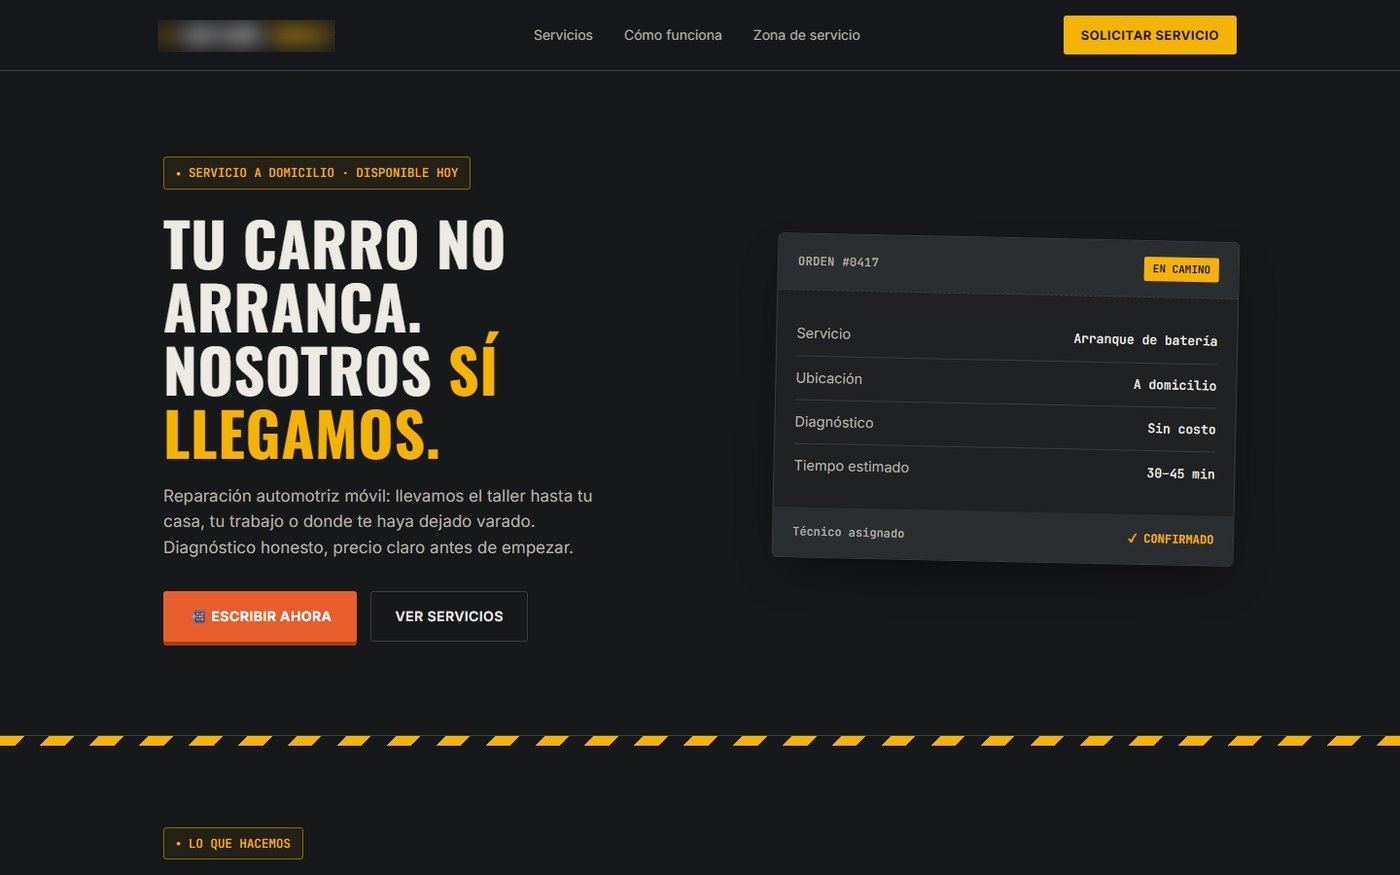This screenshot has height=875, width=1400.
Task: Select the ORDEN #0417 label
Action: [838, 262]
